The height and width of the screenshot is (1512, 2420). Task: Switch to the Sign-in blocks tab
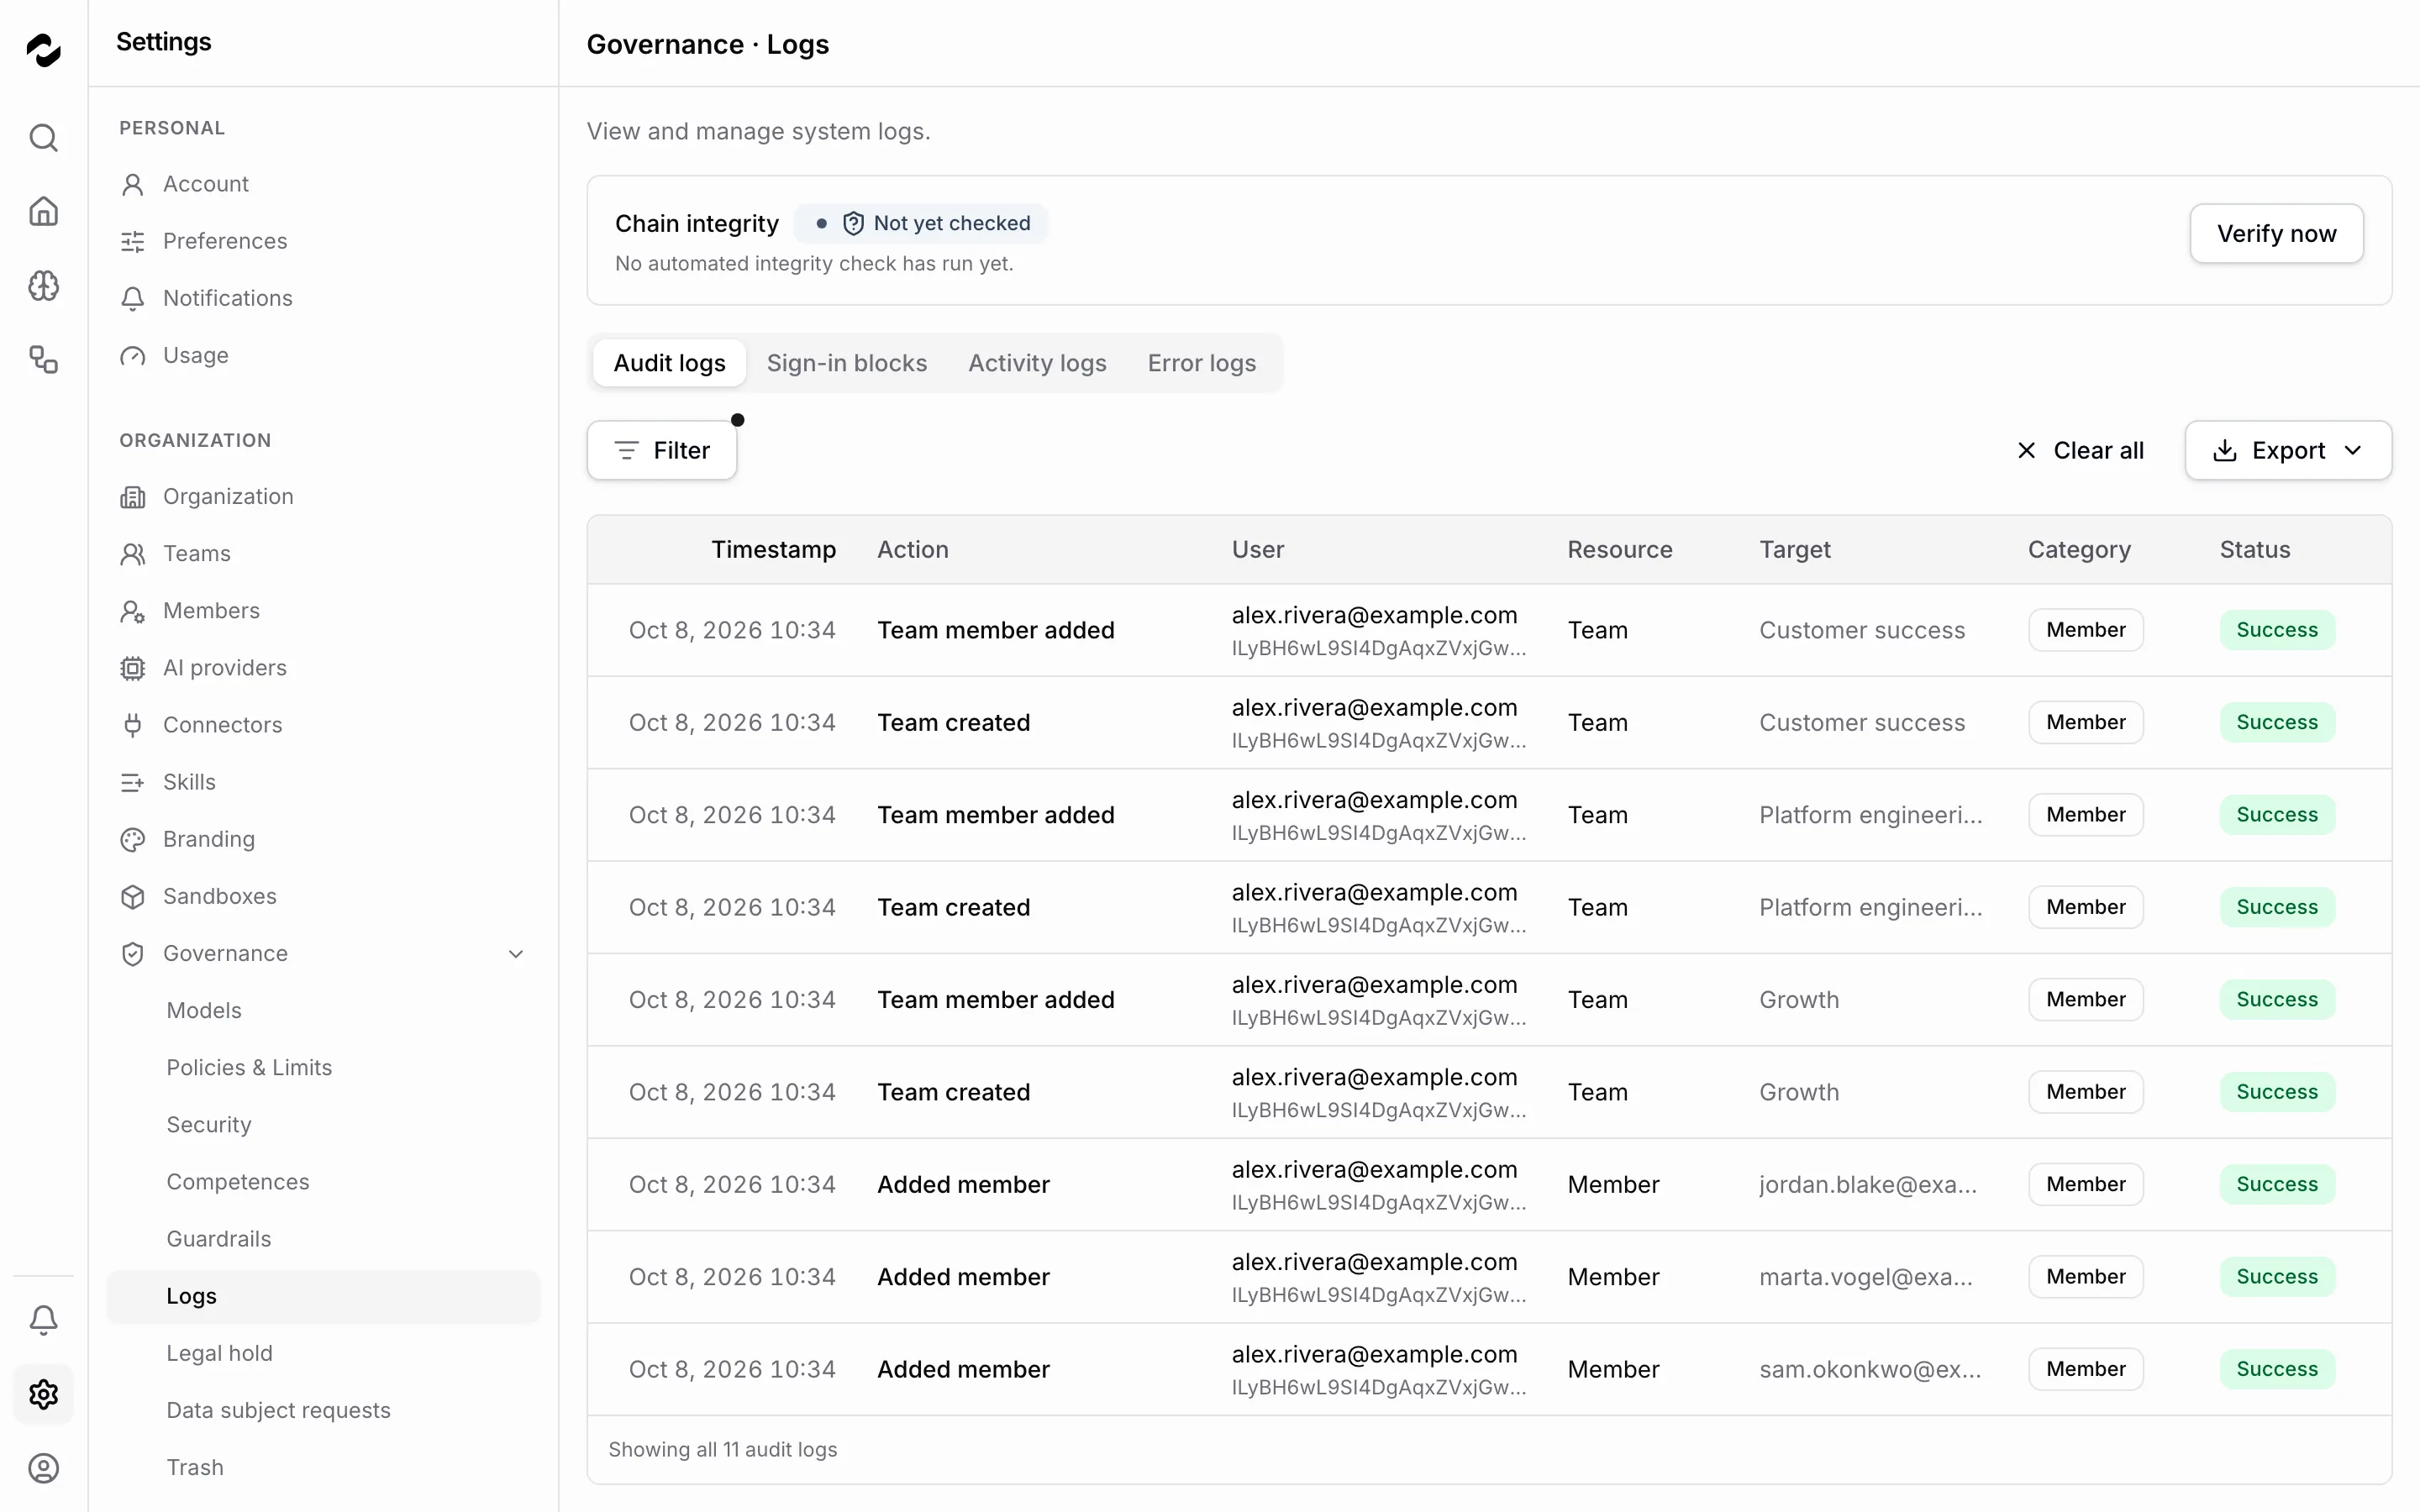[x=846, y=363]
